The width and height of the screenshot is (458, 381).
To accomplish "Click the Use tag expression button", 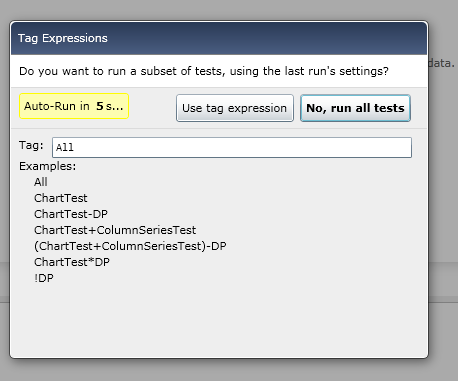I will [x=235, y=108].
